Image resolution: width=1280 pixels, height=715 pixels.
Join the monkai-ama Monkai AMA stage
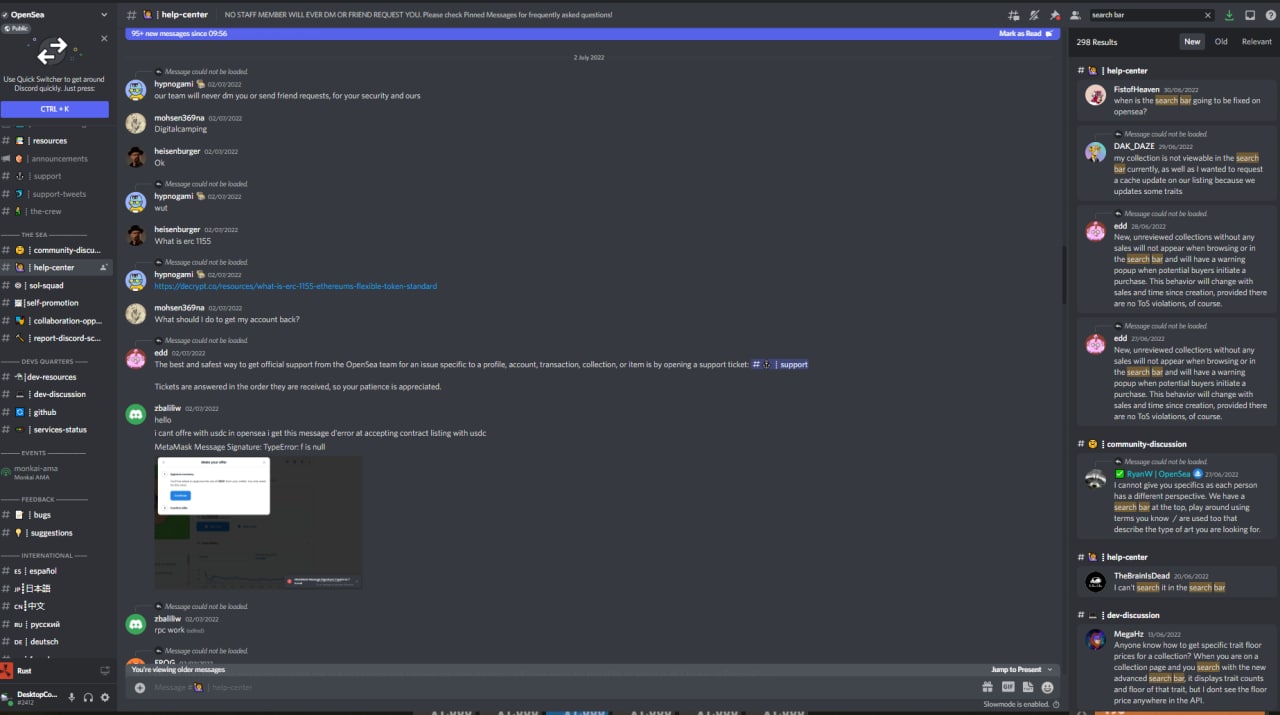56,472
